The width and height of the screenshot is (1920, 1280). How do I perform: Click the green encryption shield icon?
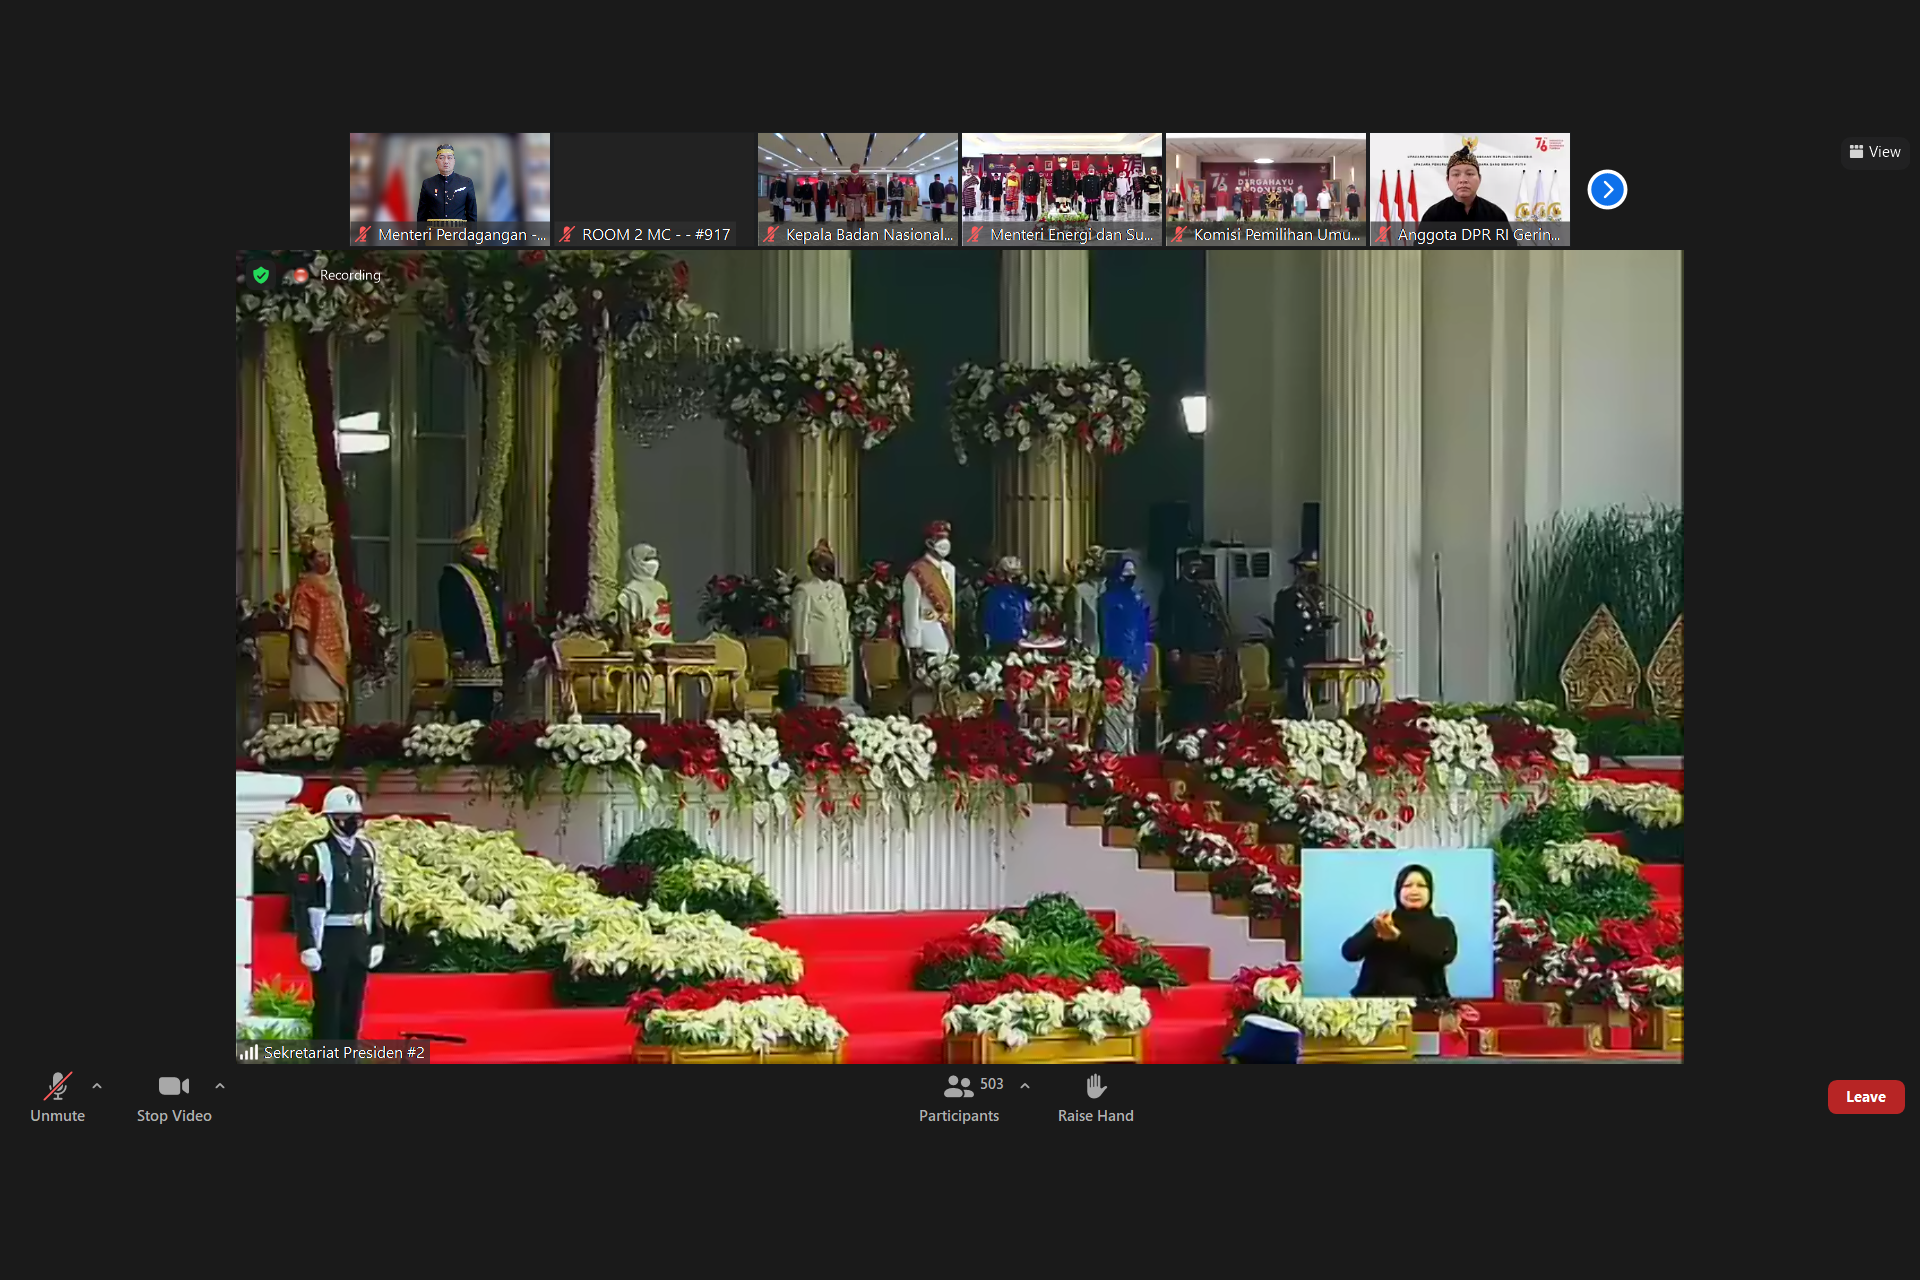pyautogui.click(x=261, y=275)
